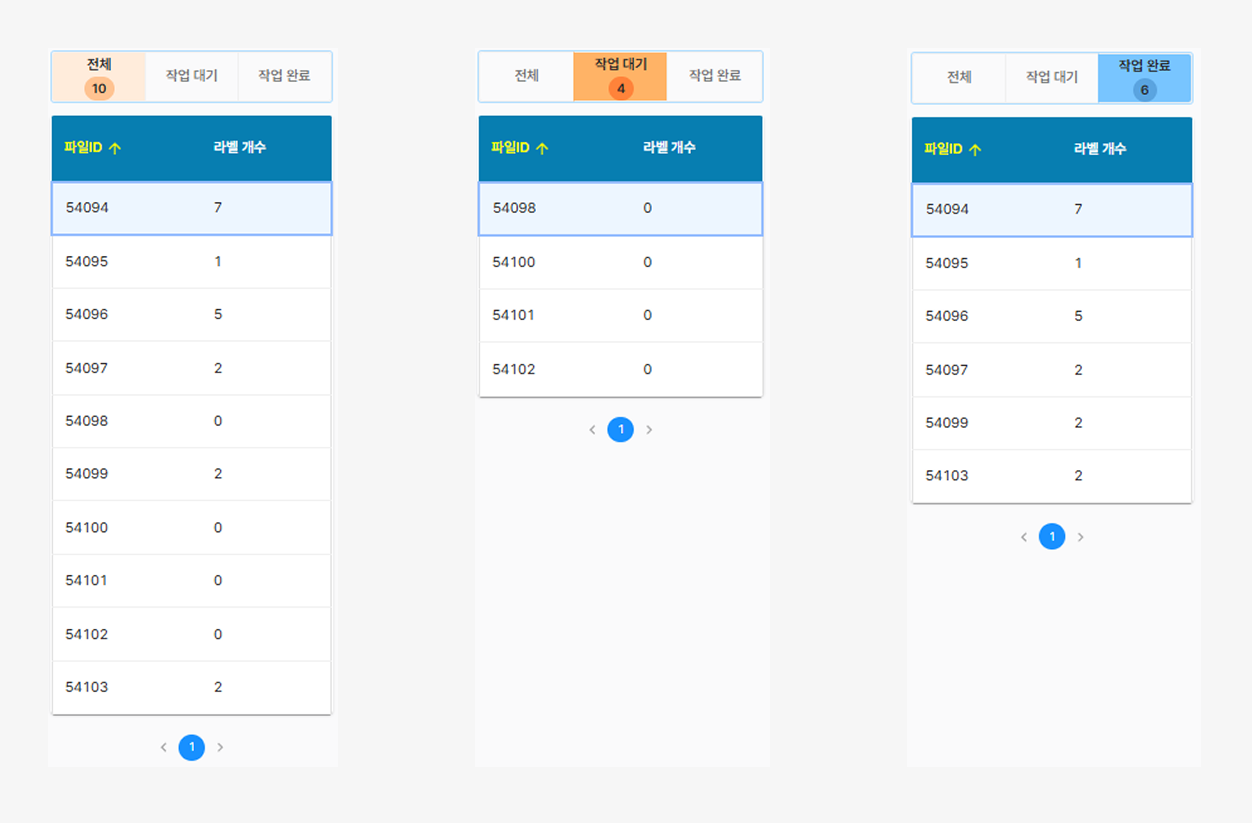Select file 54099 in the 10-file table
The image size is (1252, 823).
point(192,474)
